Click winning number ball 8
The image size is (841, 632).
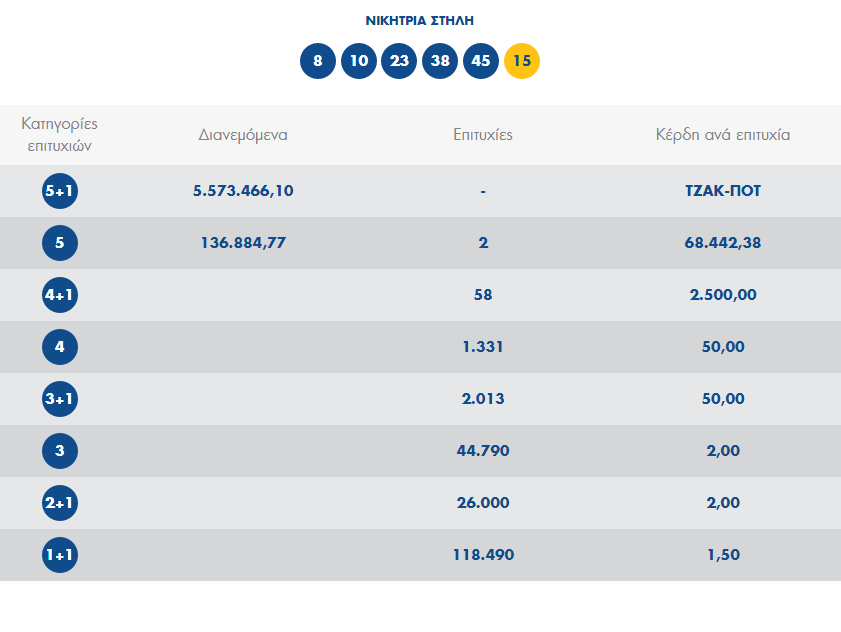pos(318,61)
